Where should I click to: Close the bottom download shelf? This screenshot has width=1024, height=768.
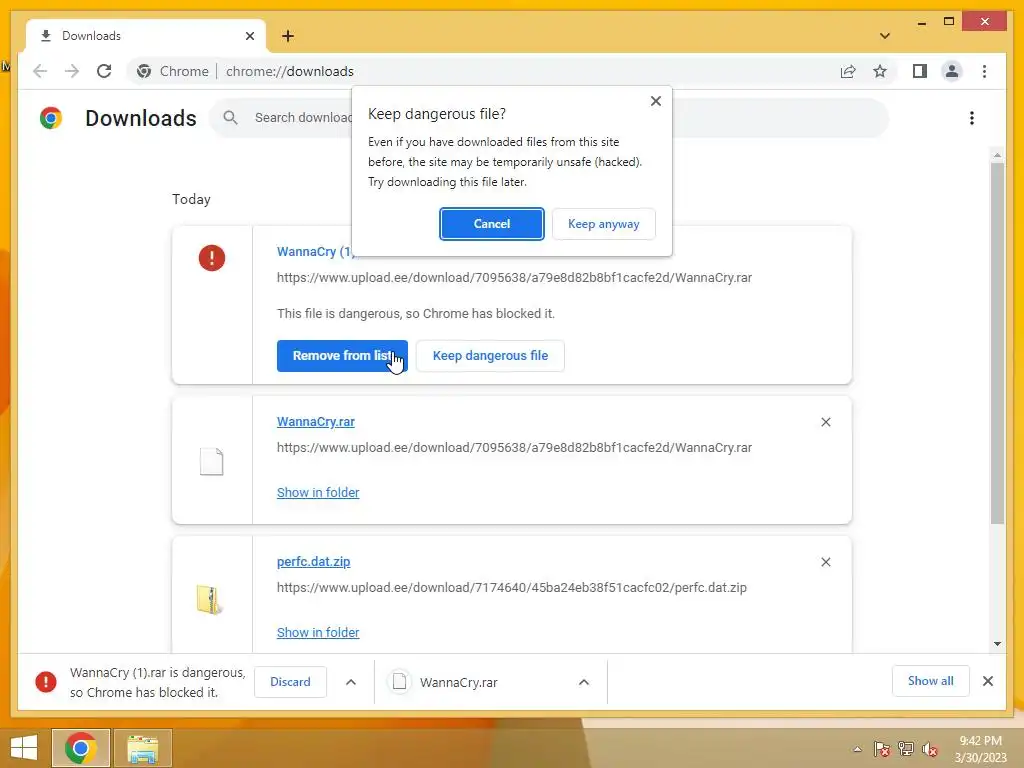click(988, 681)
